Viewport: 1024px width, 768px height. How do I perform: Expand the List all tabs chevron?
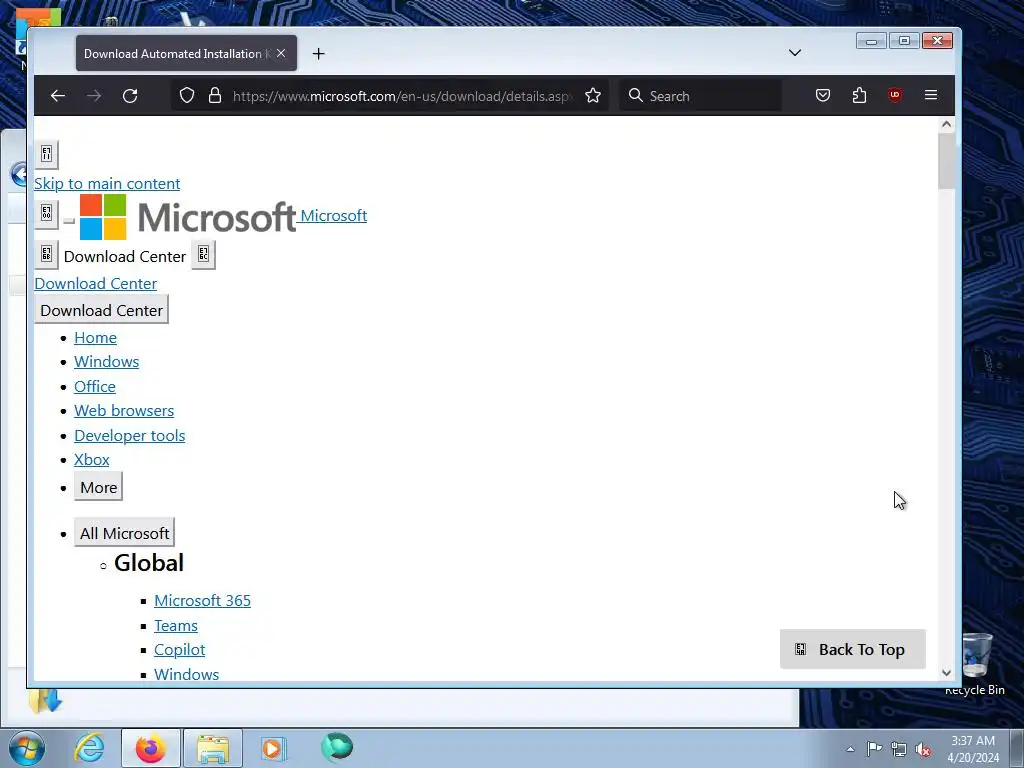point(795,53)
